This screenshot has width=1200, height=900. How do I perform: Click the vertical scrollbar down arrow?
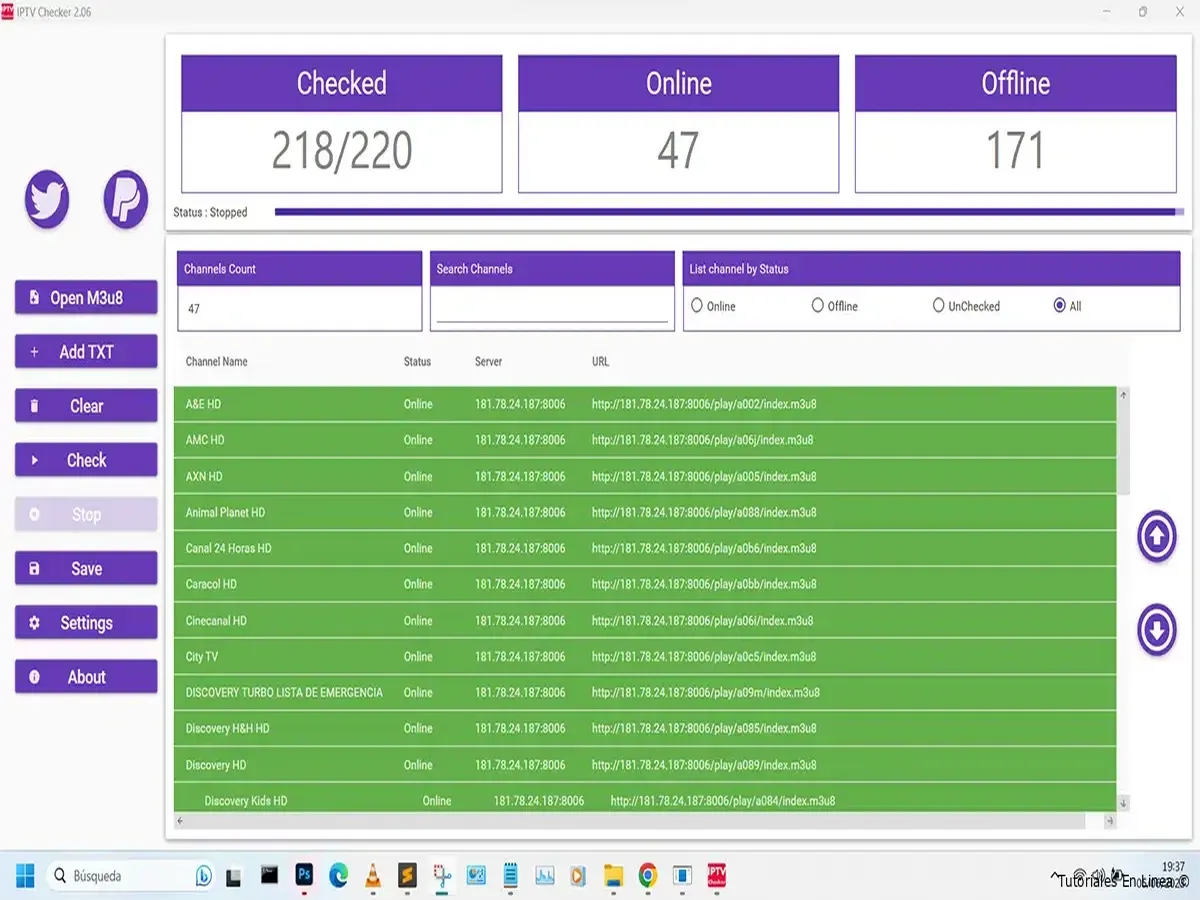point(1123,803)
